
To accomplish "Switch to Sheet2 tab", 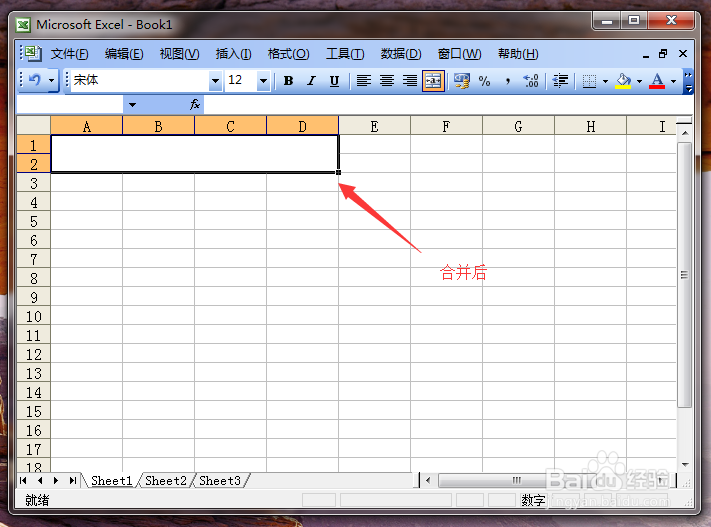I will 166,480.
